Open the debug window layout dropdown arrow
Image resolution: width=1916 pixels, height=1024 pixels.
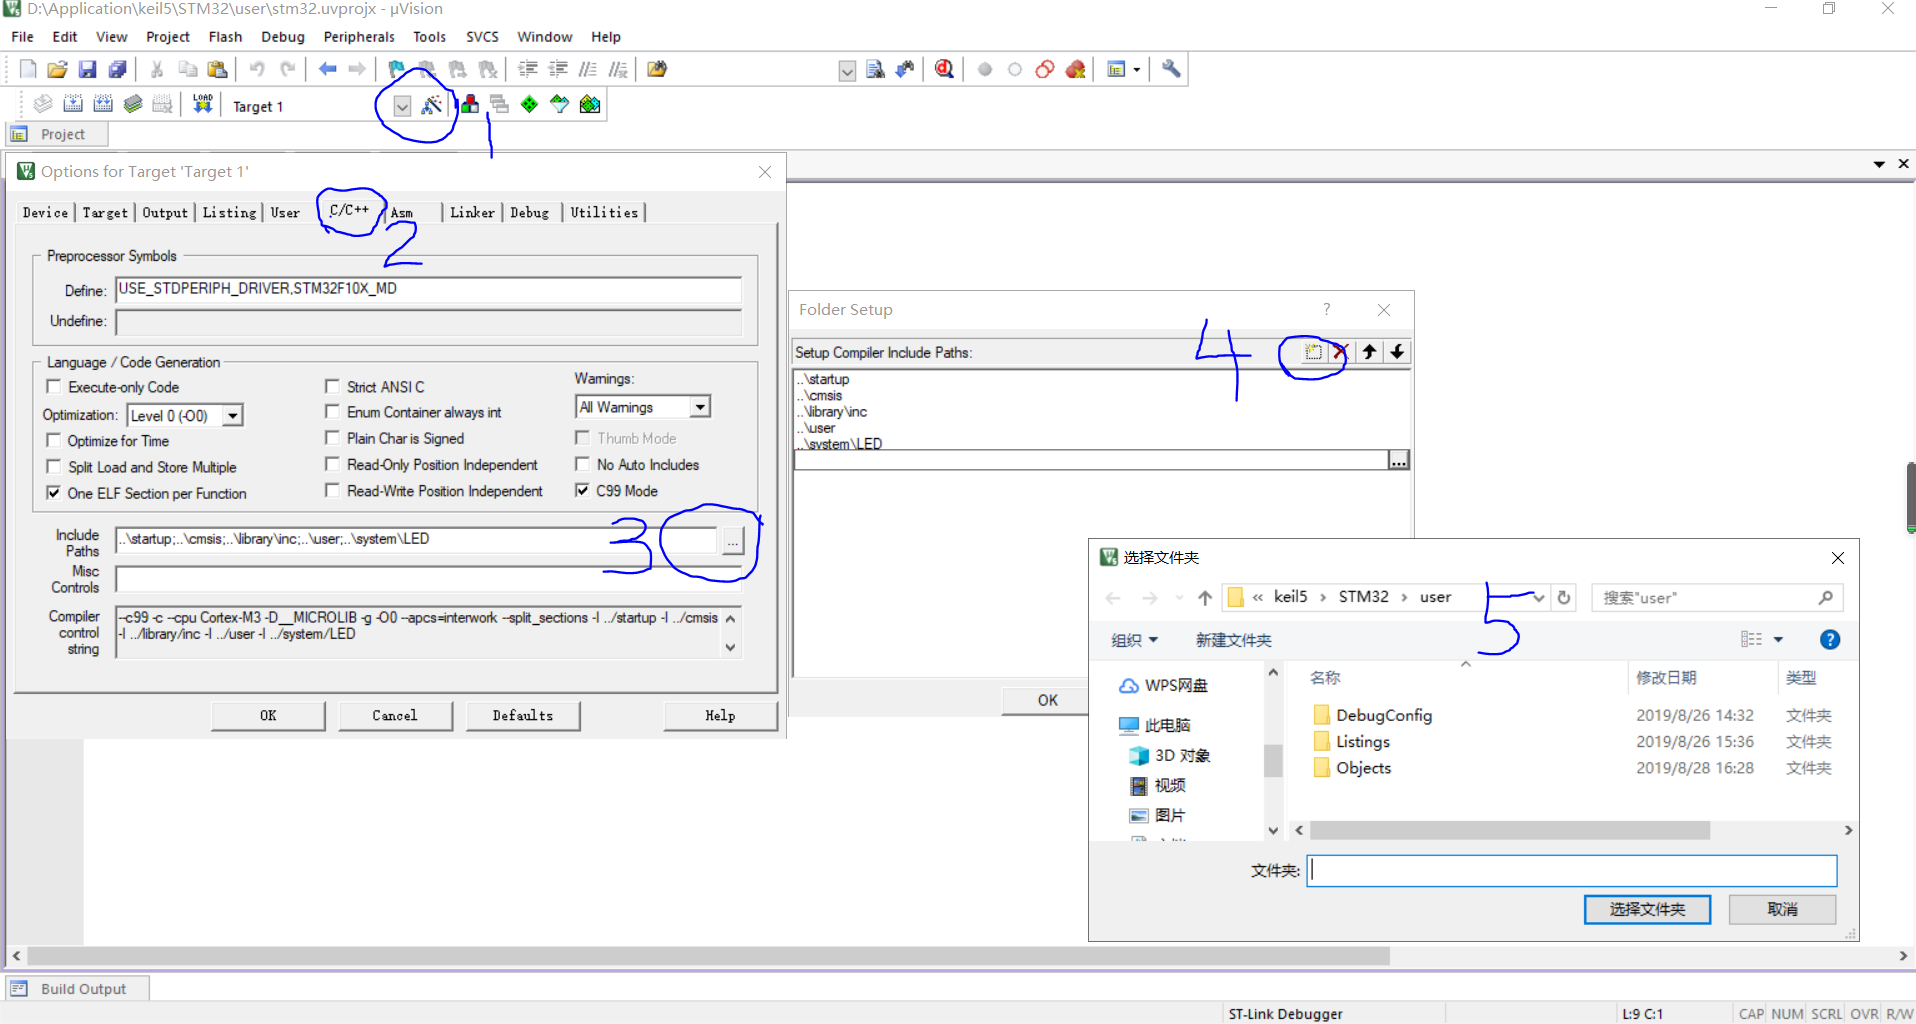[x=1136, y=70]
